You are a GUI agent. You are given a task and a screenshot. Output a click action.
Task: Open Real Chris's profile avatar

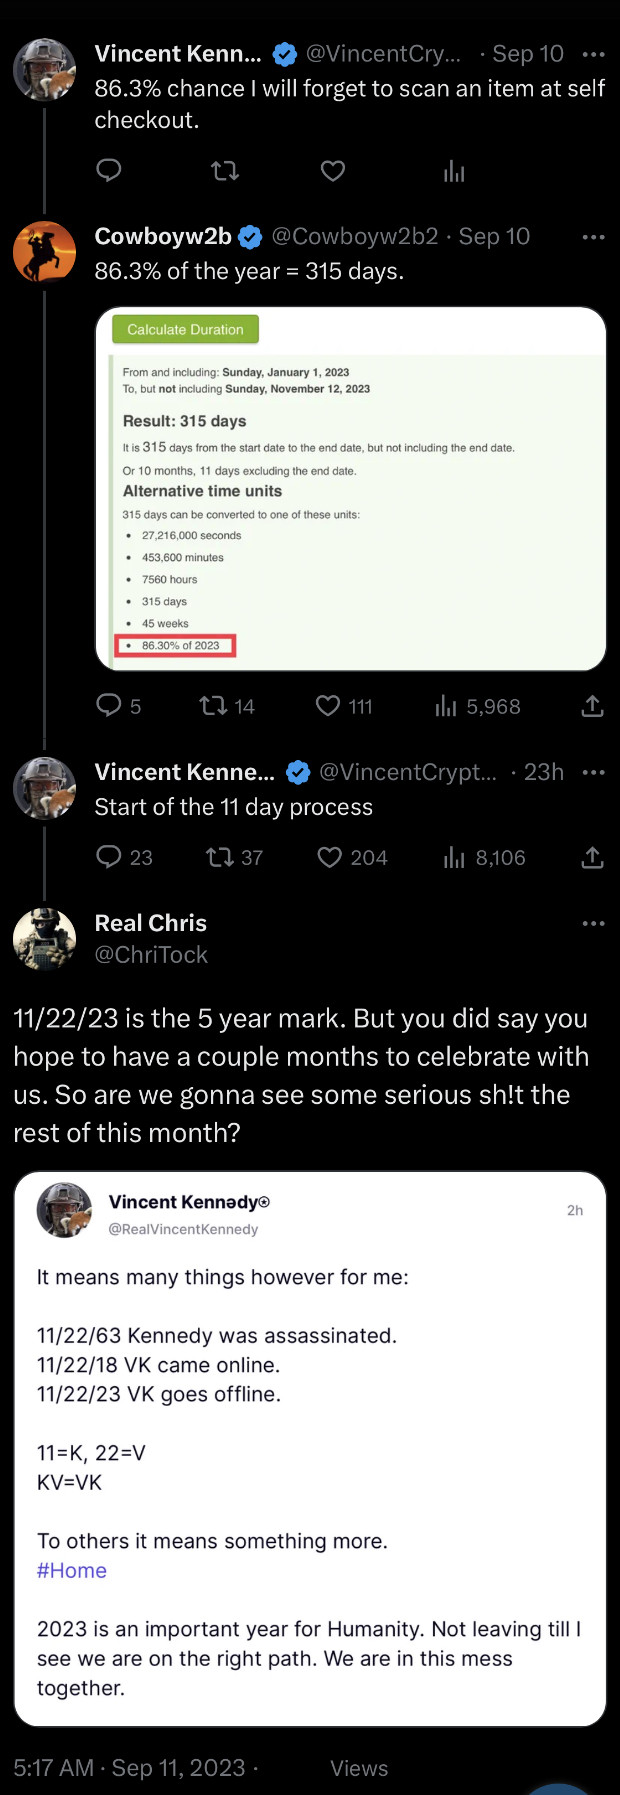[45, 938]
